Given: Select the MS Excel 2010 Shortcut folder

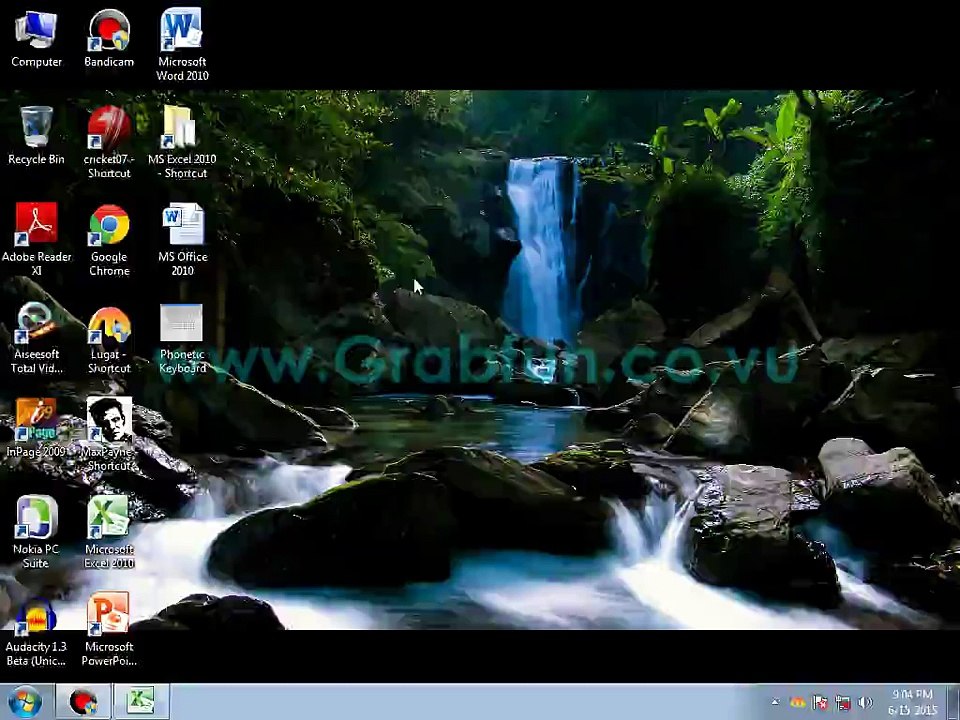Looking at the screenshot, I should [182, 142].
